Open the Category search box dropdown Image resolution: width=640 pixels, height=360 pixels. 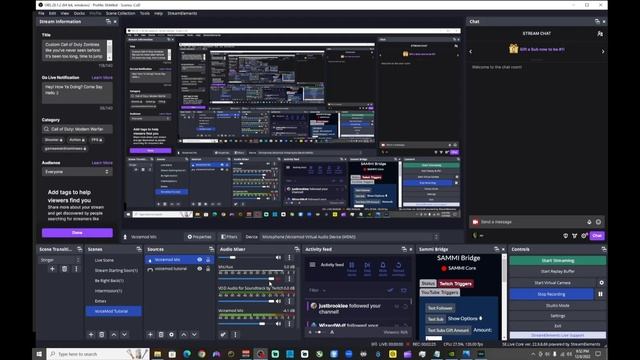77,129
